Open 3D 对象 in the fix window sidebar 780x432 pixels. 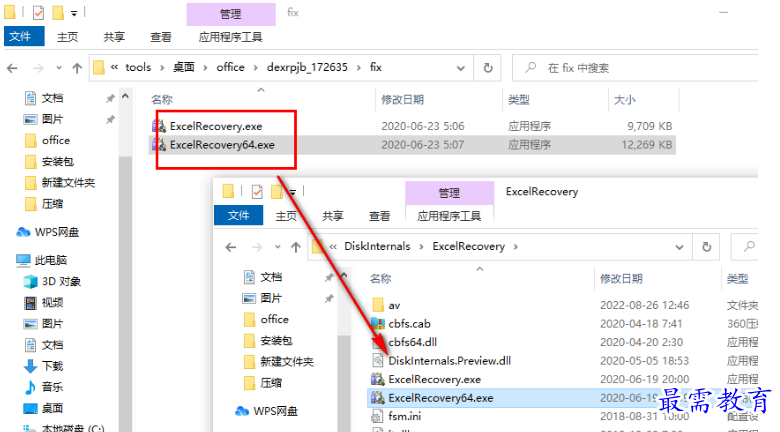[61, 281]
